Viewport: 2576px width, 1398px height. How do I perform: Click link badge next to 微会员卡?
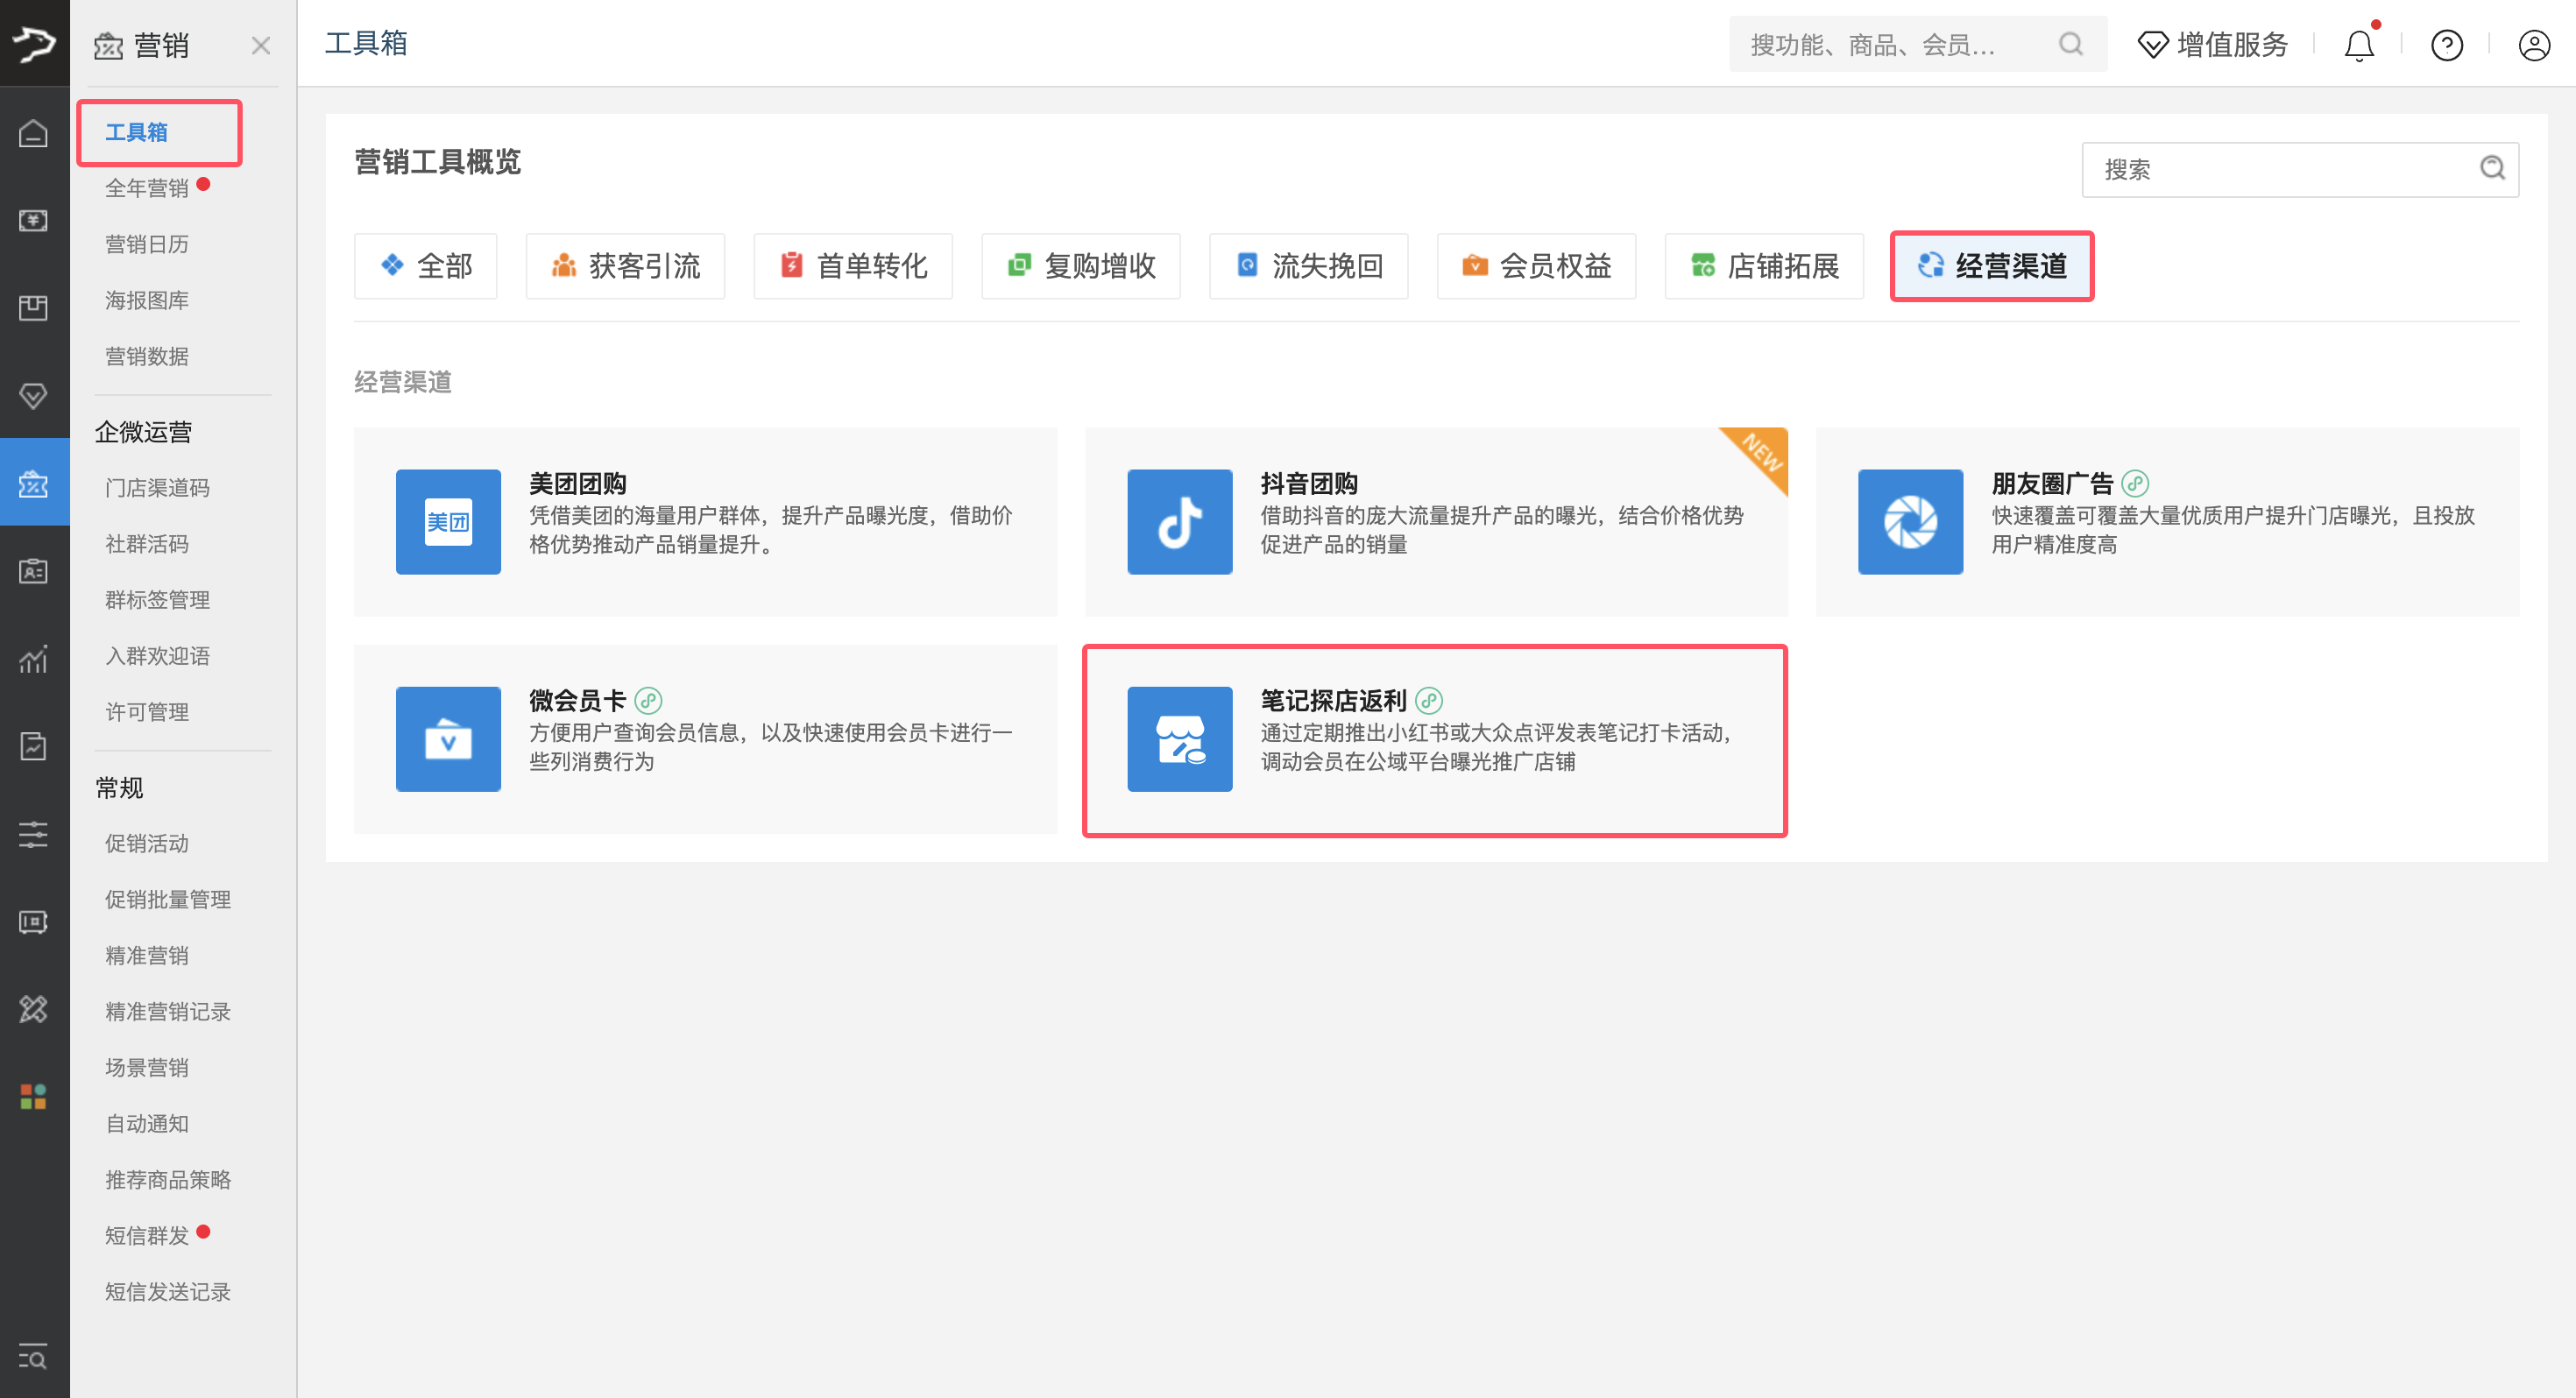[x=648, y=700]
